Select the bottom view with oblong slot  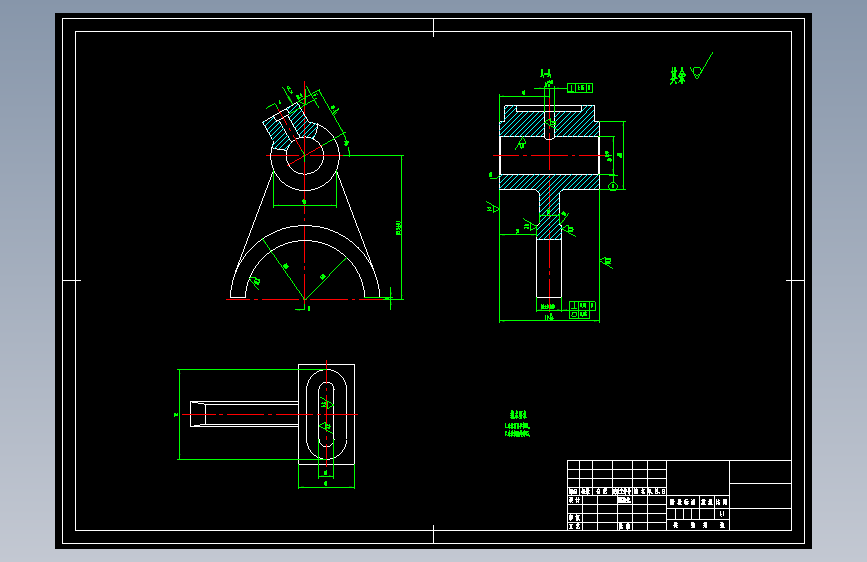pyautogui.click(x=267, y=425)
